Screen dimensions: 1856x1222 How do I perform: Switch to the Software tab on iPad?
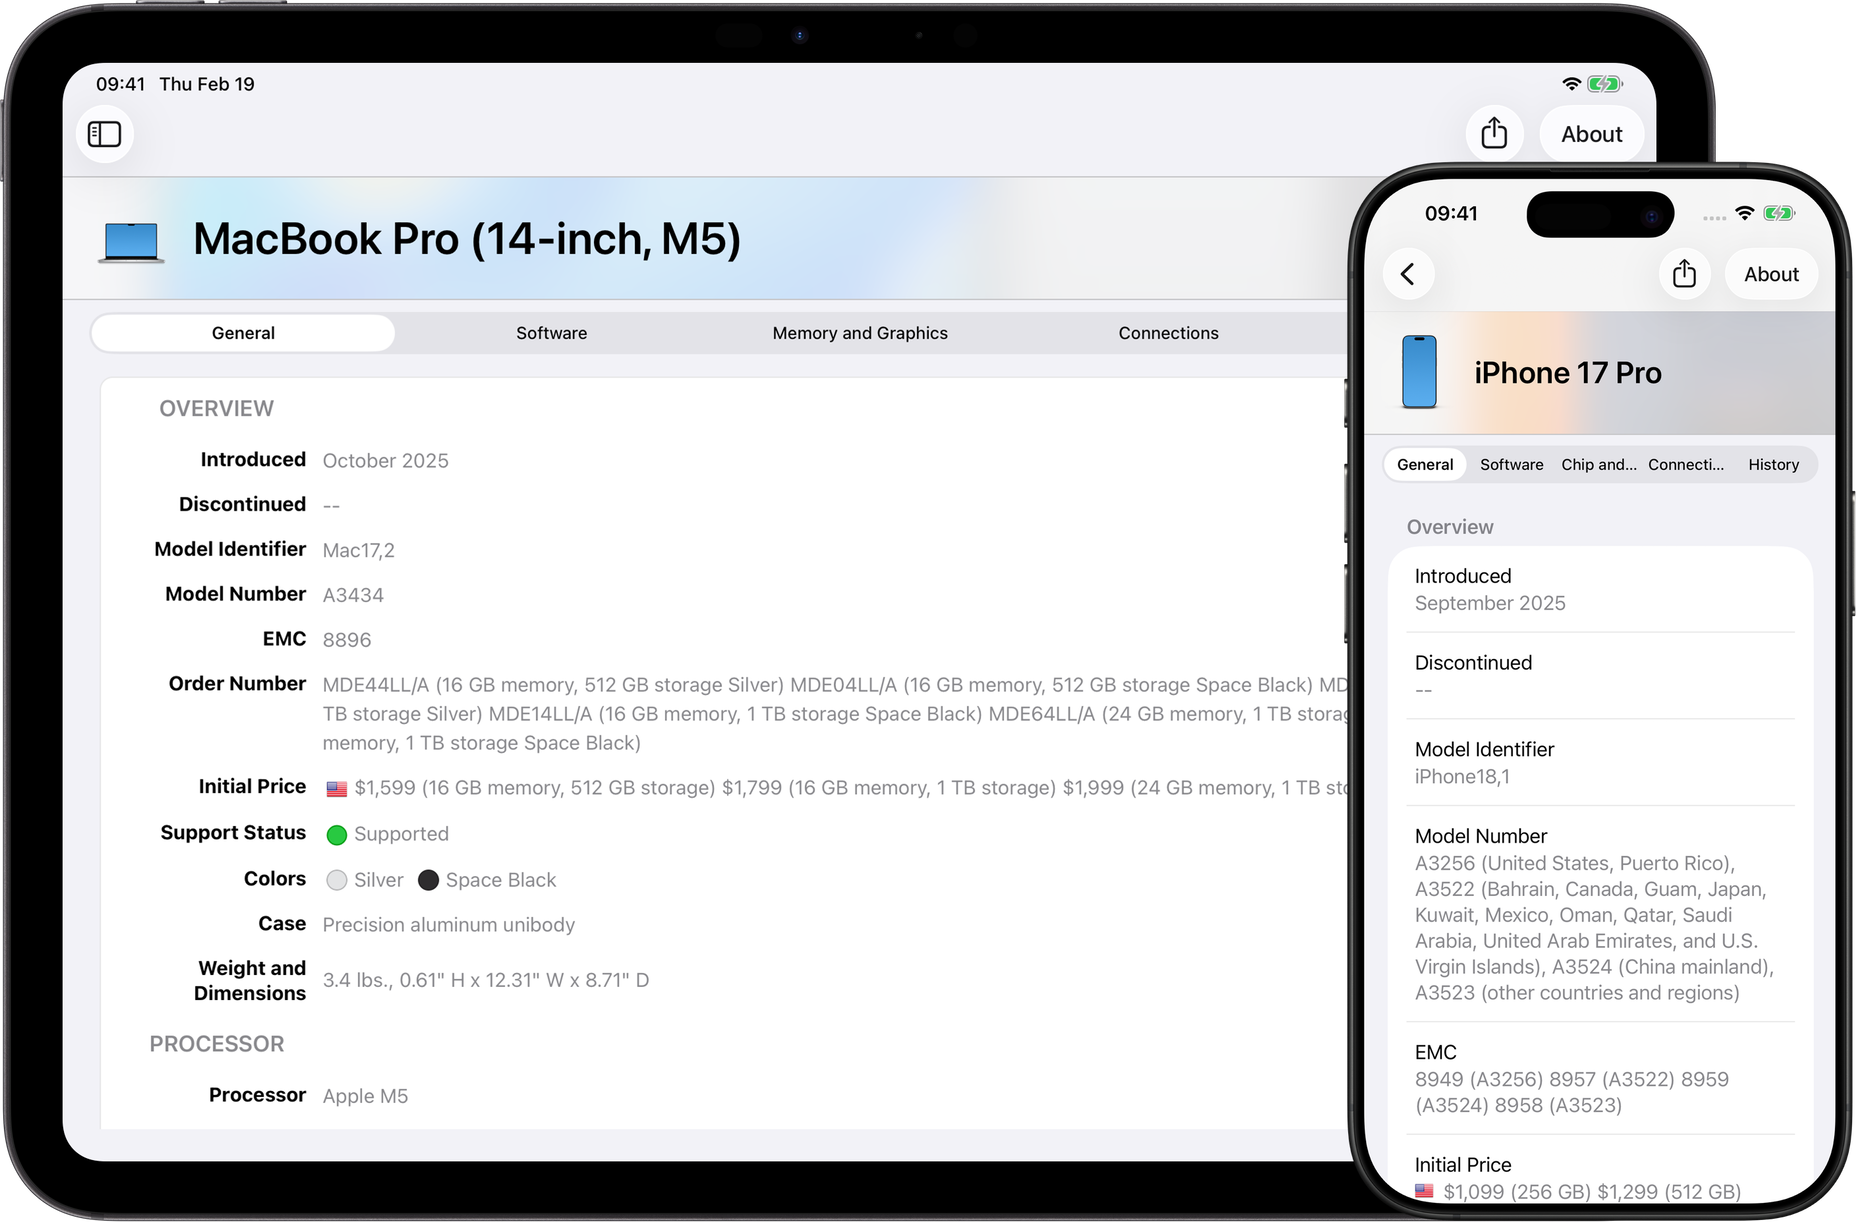[x=551, y=333]
